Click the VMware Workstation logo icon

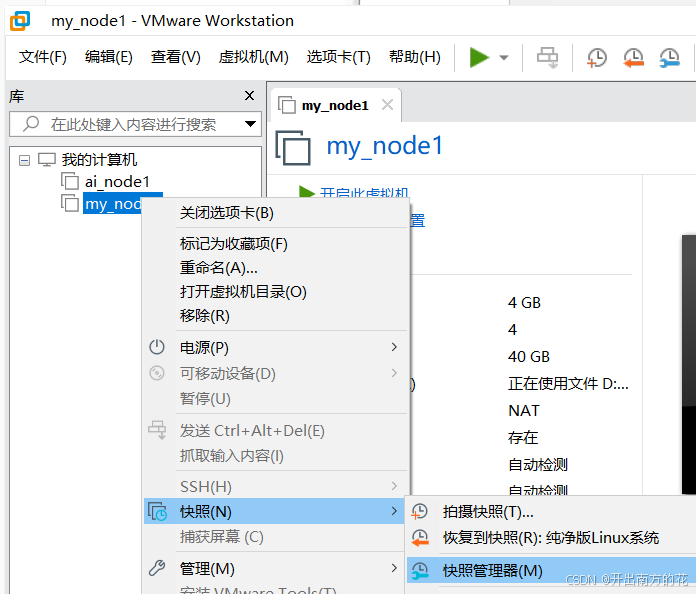[20, 21]
